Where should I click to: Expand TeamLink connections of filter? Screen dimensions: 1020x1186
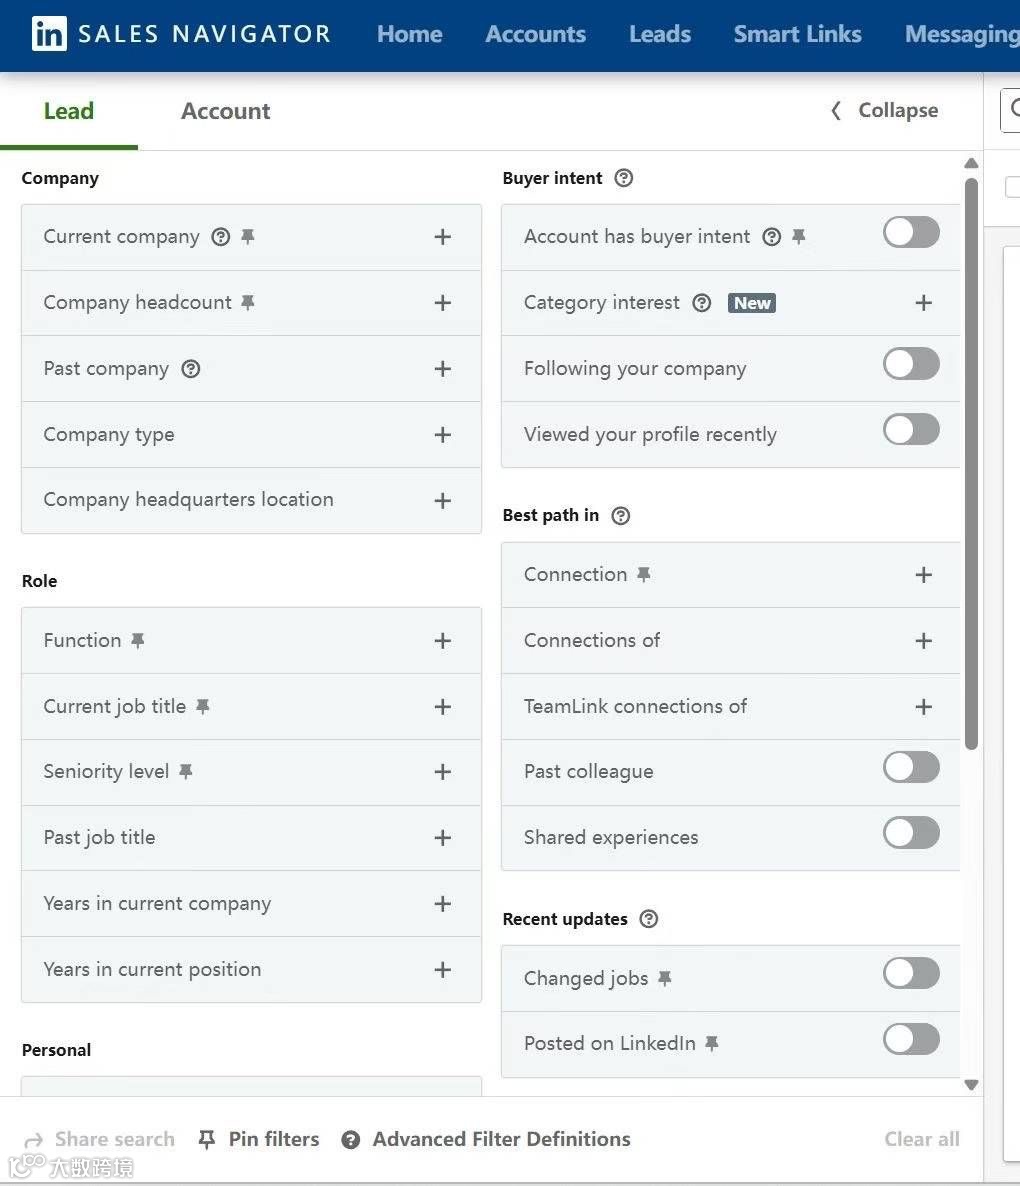coord(924,707)
